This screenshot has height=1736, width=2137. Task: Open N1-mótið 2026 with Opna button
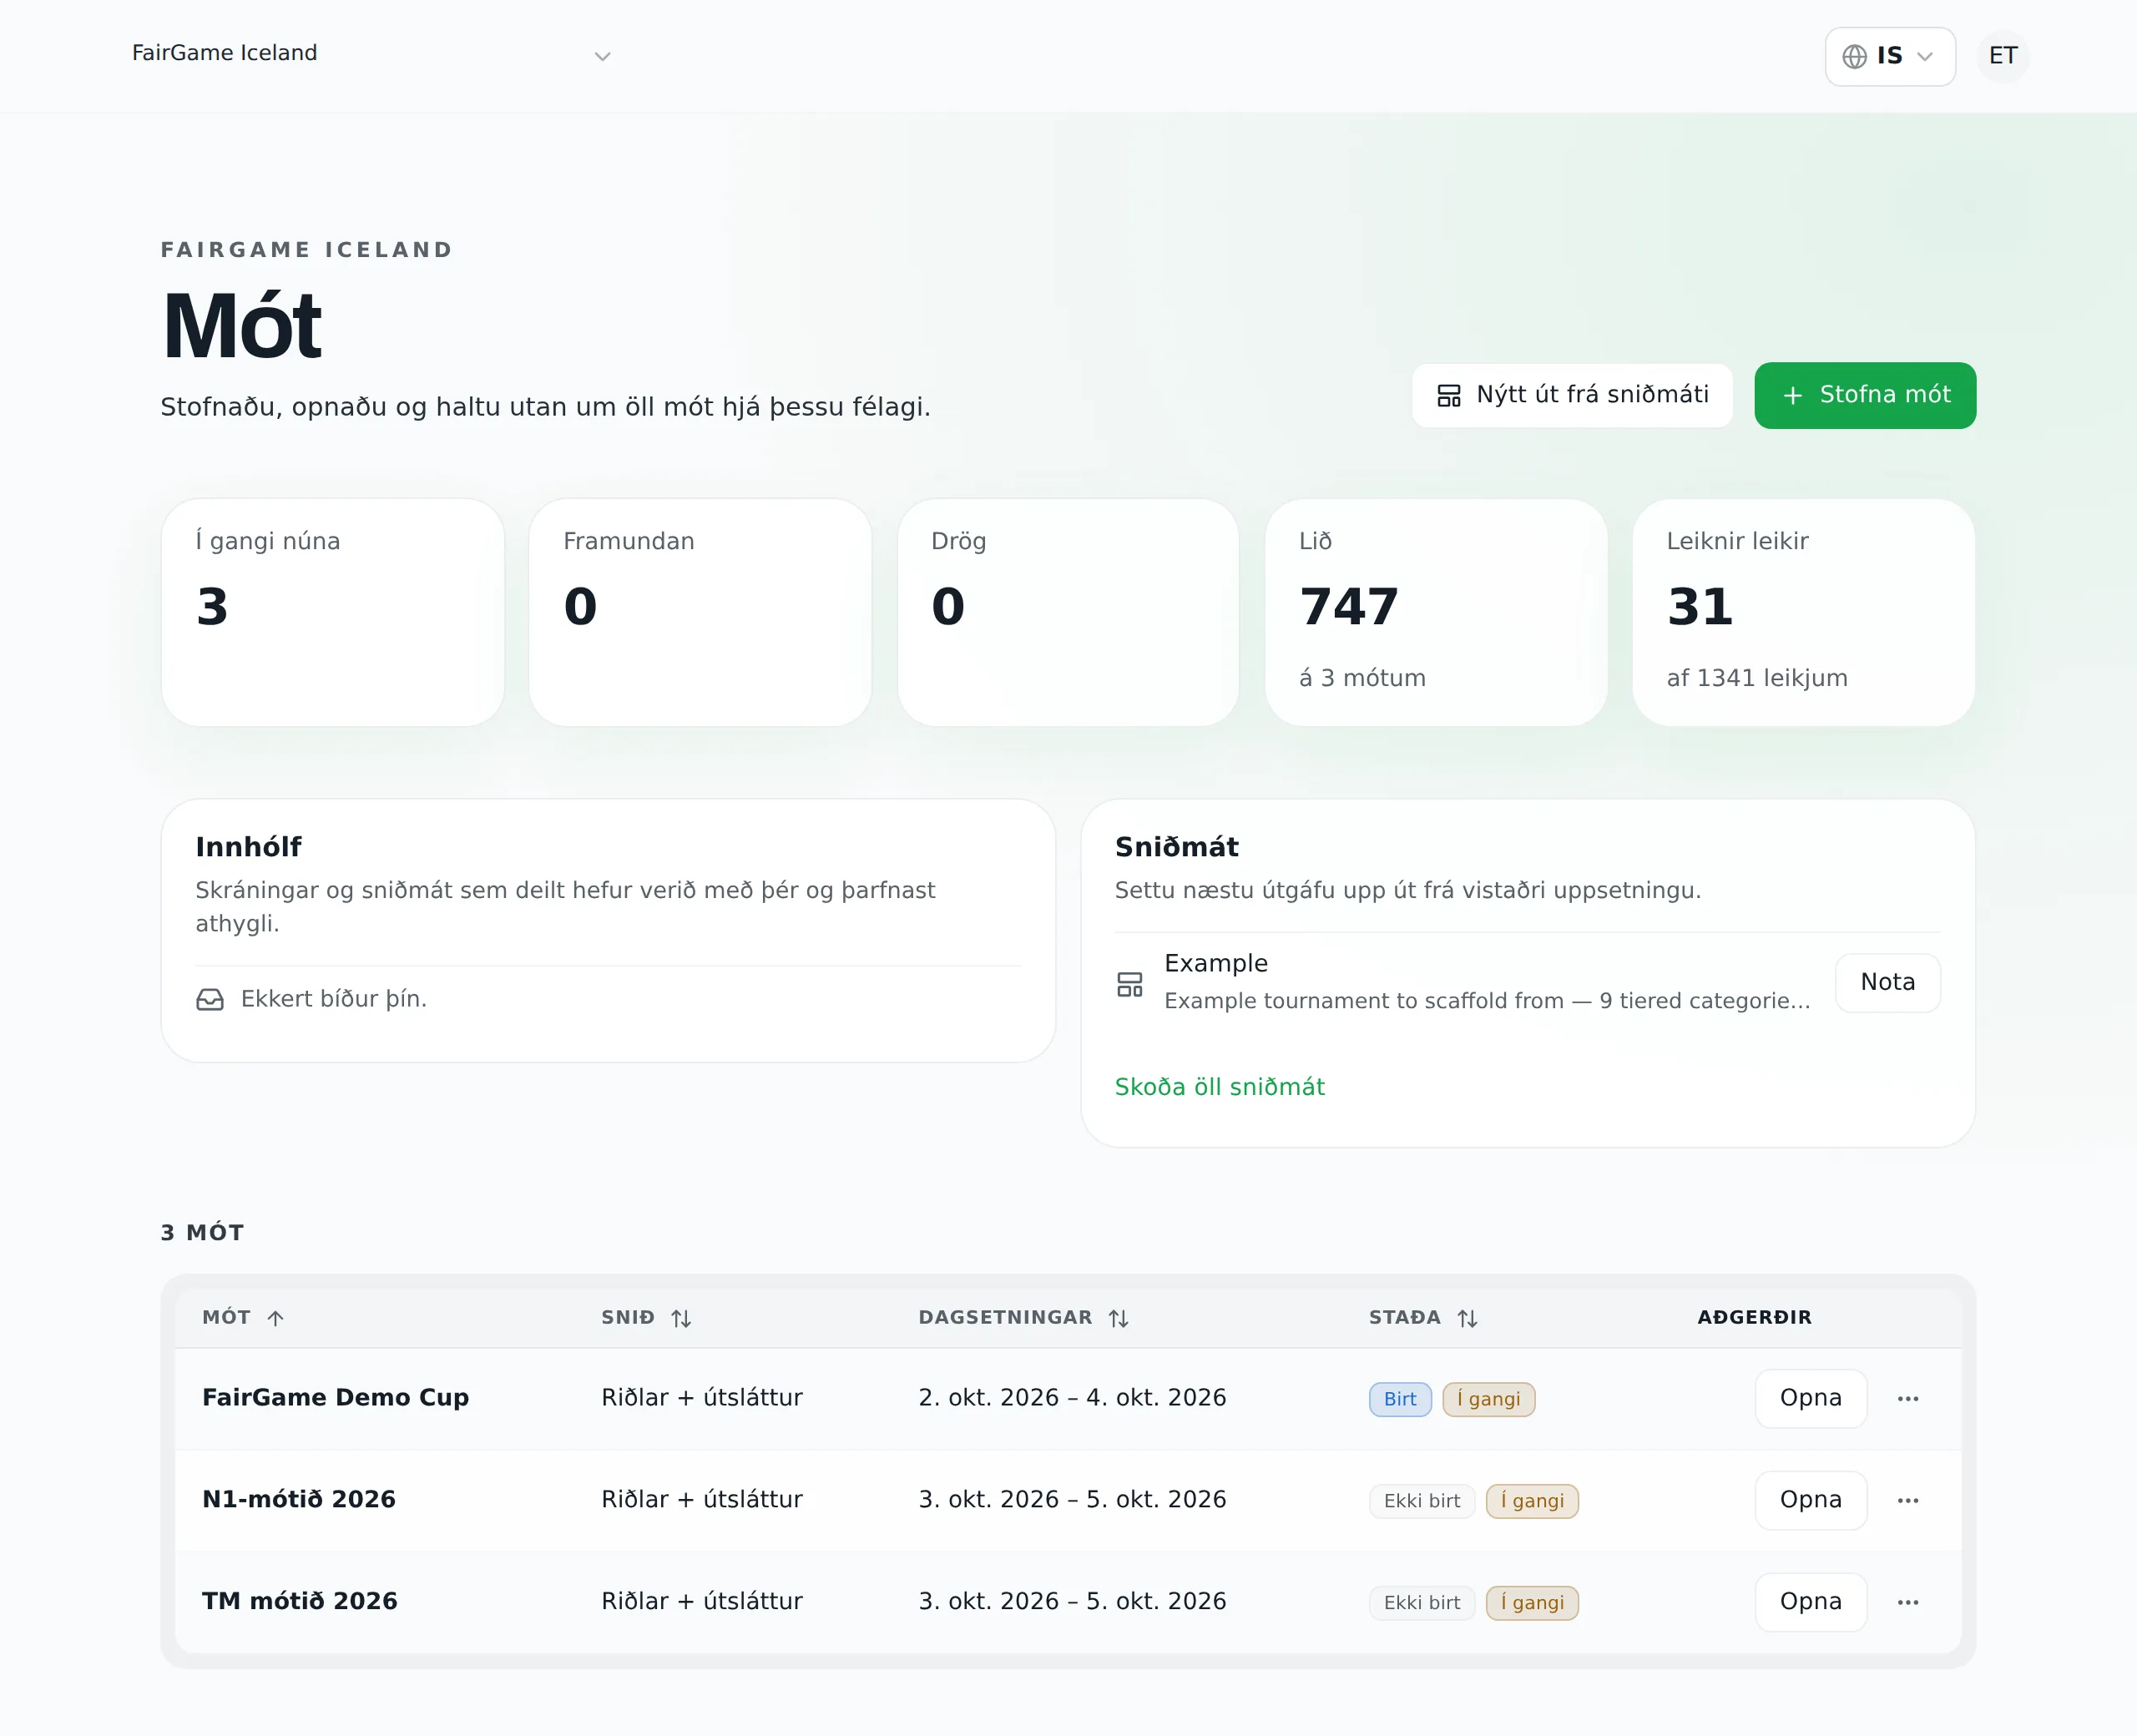(1810, 1499)
